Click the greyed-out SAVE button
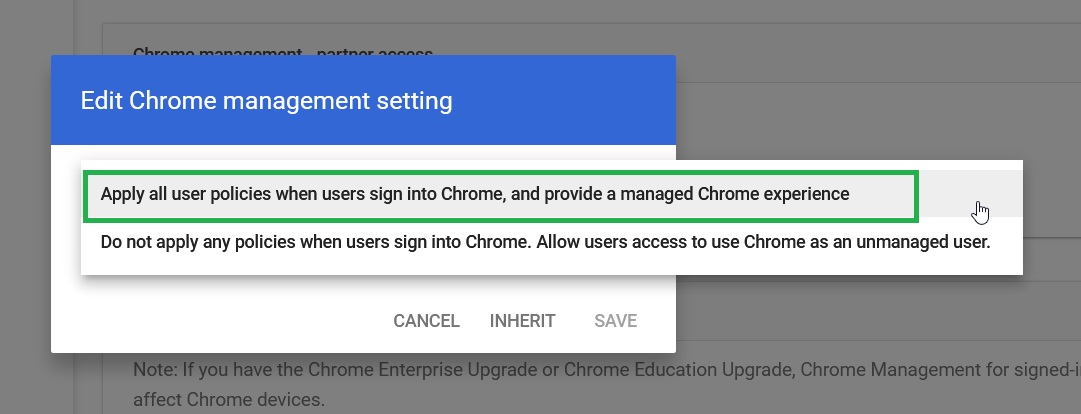The height and width of the screenshot is (414, 1081). pos(616,321)
